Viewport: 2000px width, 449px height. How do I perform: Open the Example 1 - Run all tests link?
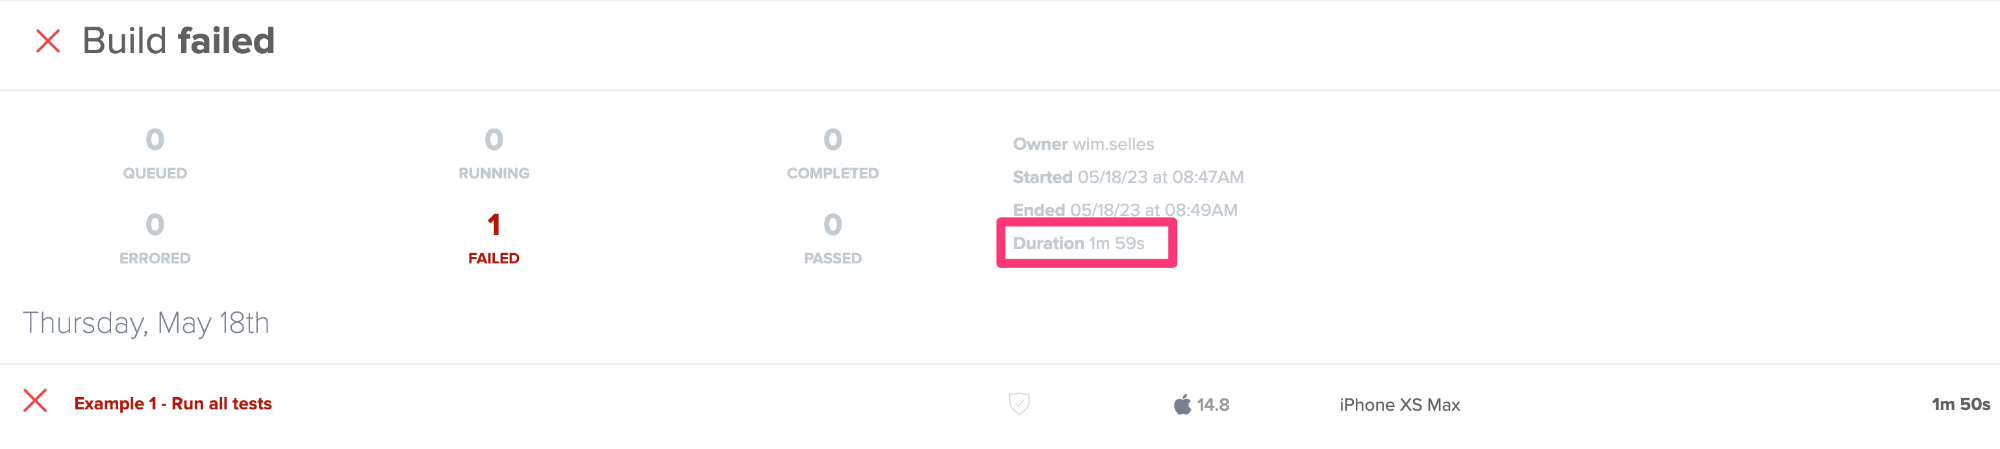[x=173, y=403]
